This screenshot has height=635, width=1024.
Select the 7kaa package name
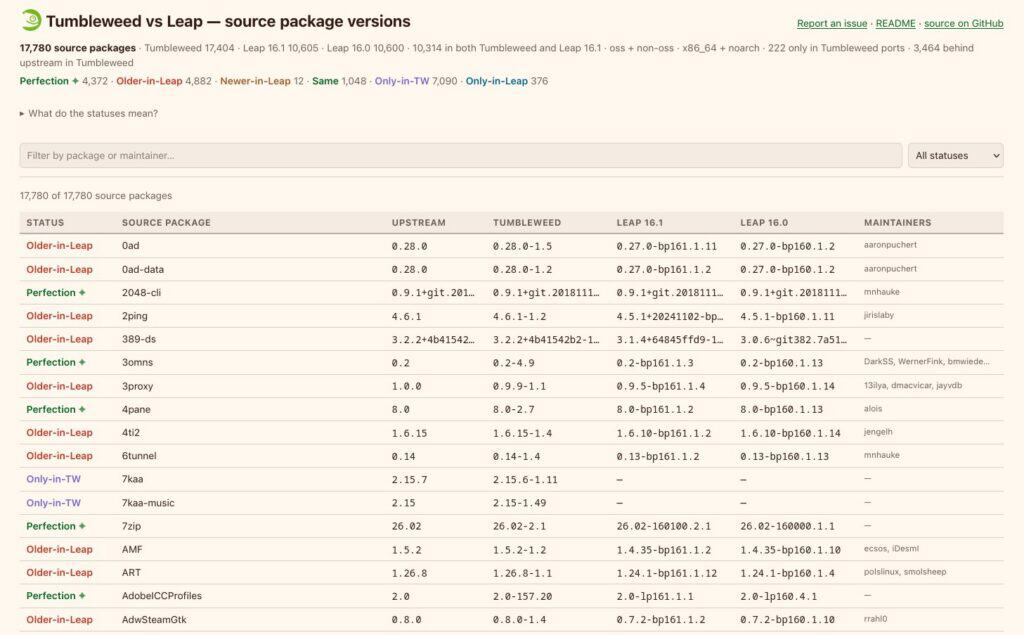pos(132,479)
